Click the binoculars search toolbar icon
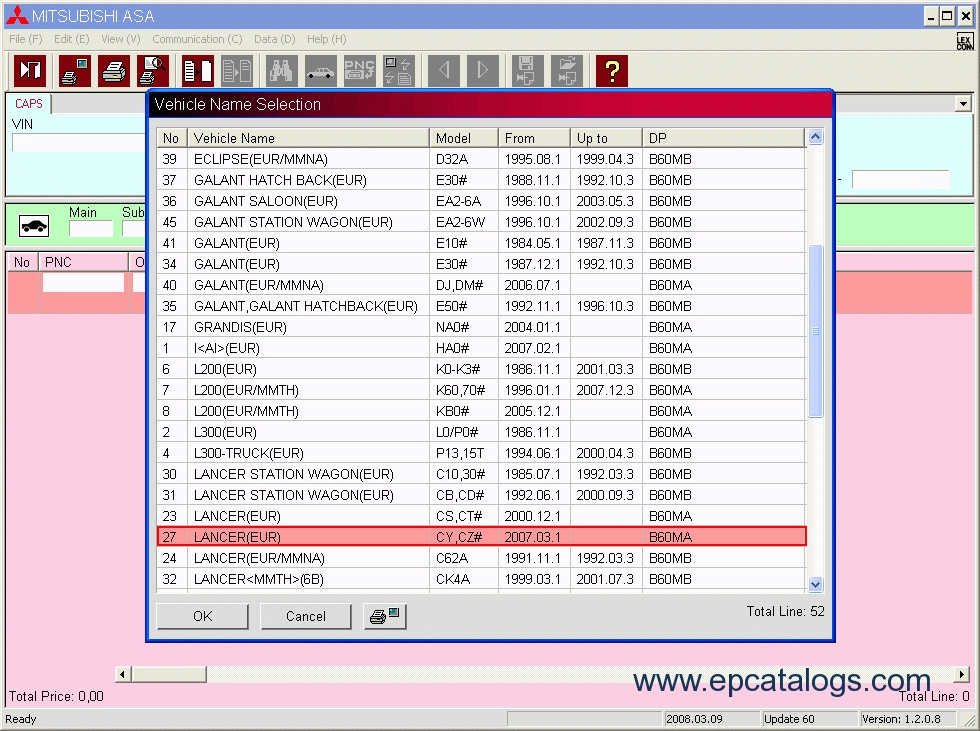The image size is (980, 731). coord(283,71)
